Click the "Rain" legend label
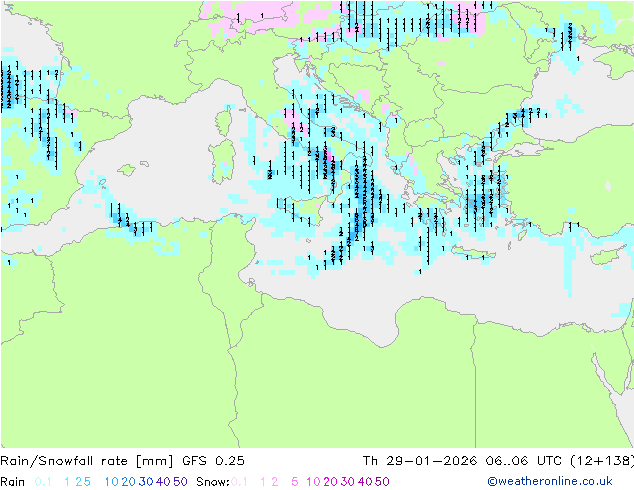Viewport: 634px width, 490px height. 13,482
